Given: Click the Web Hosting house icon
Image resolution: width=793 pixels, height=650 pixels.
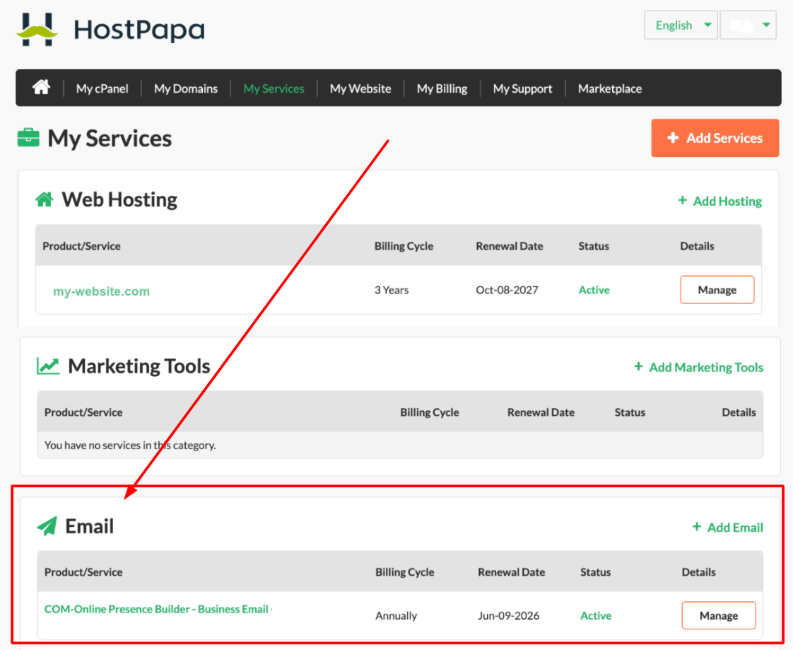Looking at the screenshot, I should coord(45,199).
